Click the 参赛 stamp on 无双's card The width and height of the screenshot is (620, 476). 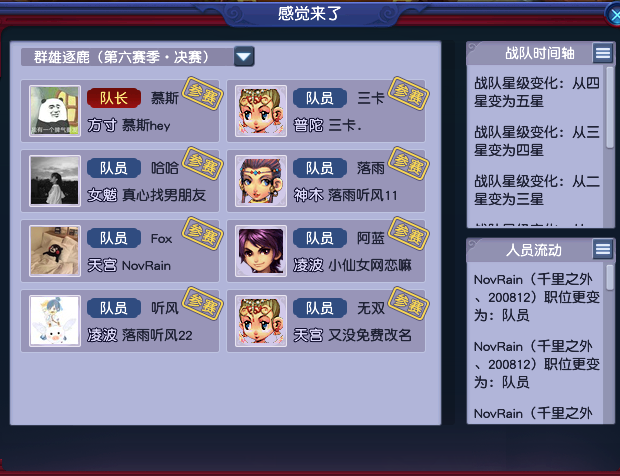click(x=408, y=303)
